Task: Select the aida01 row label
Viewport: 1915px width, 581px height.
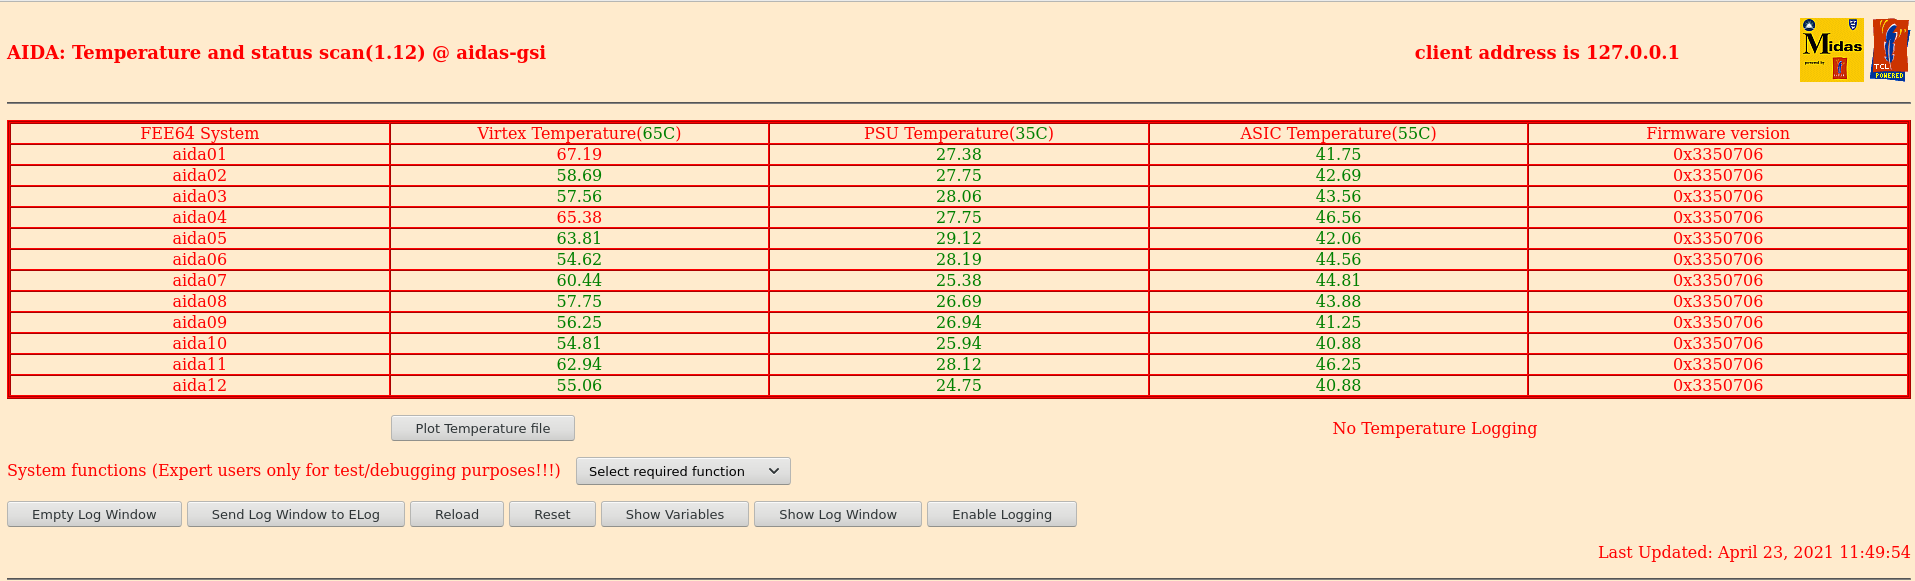Action: (x=200, y=154)
